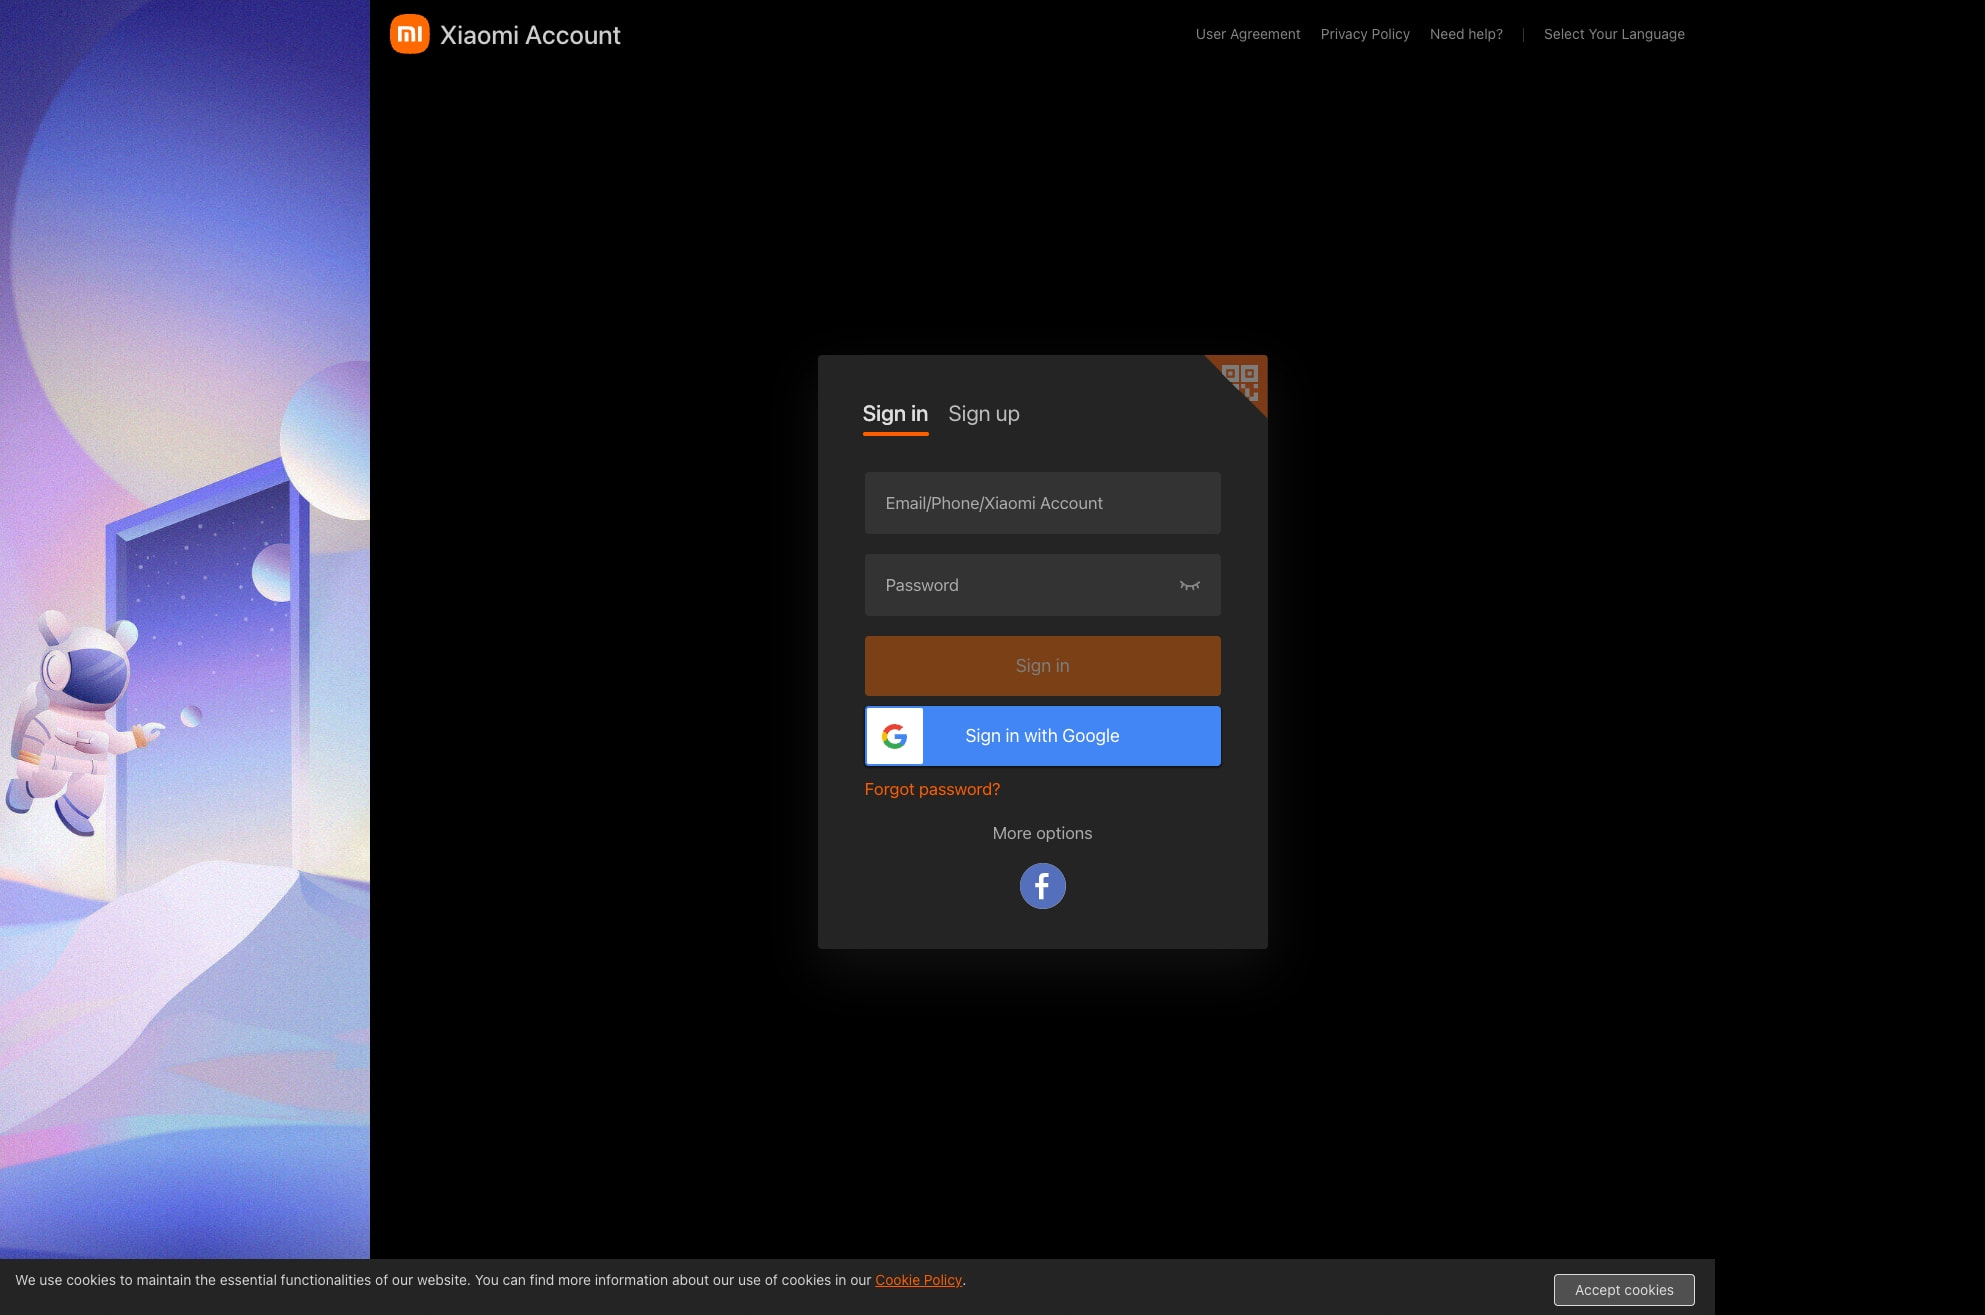Click the Xiaomi Mi logo icon
The image size is (1985, 1315).
coord(409,34)
